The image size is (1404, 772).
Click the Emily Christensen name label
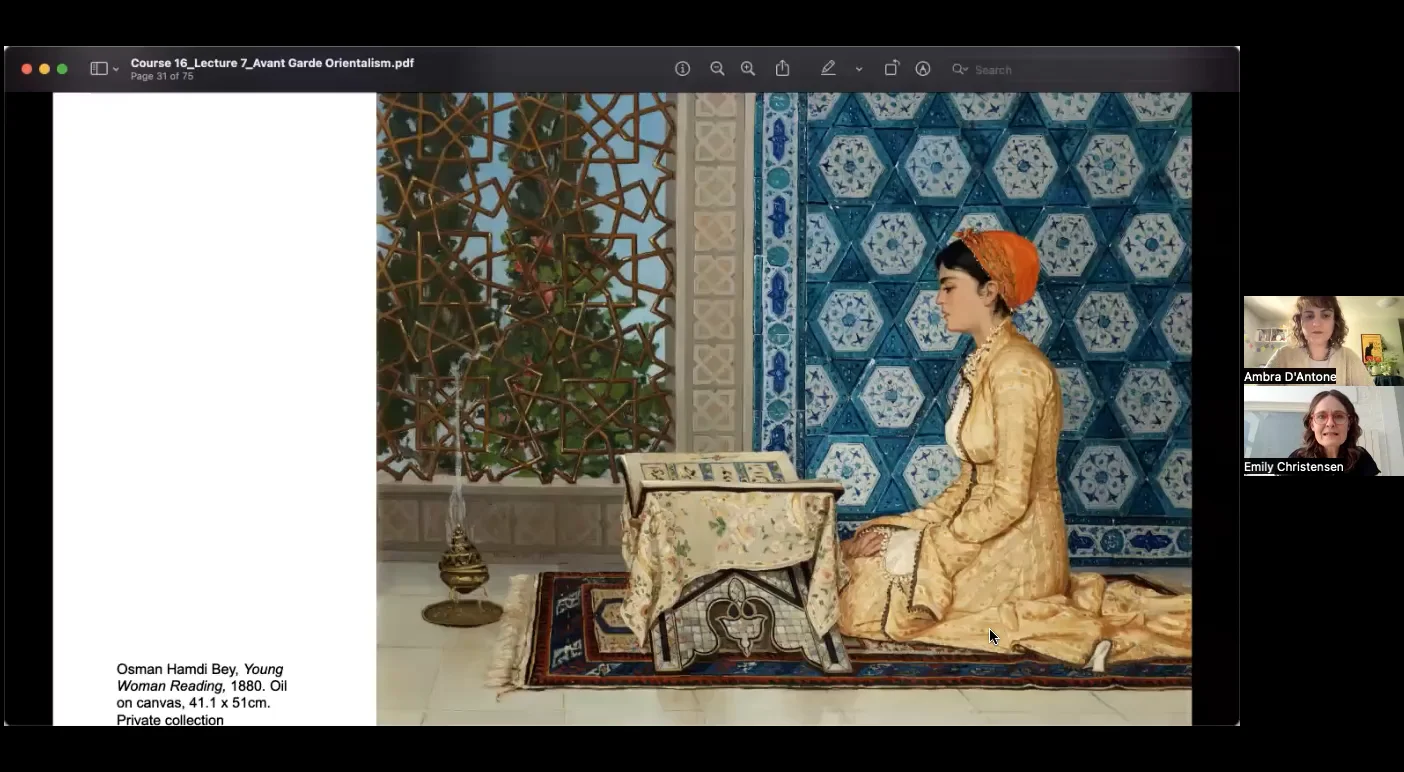[x=1294, y=467]
